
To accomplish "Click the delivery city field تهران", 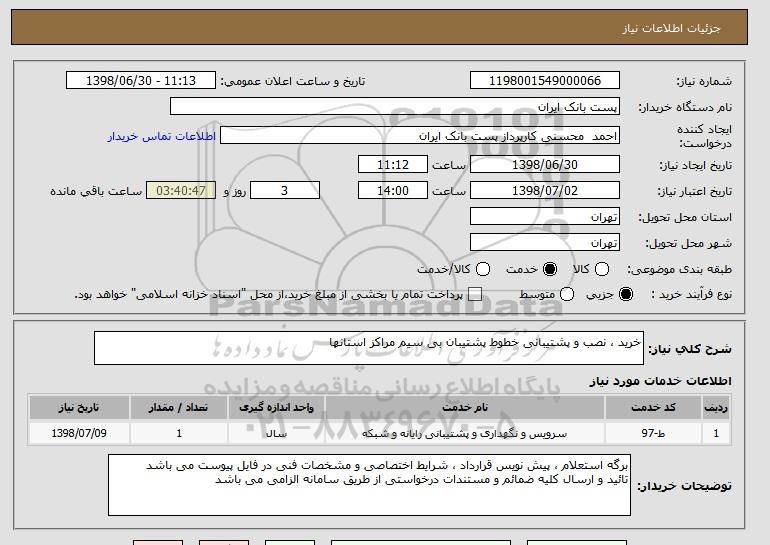I will tap(545, 243).
